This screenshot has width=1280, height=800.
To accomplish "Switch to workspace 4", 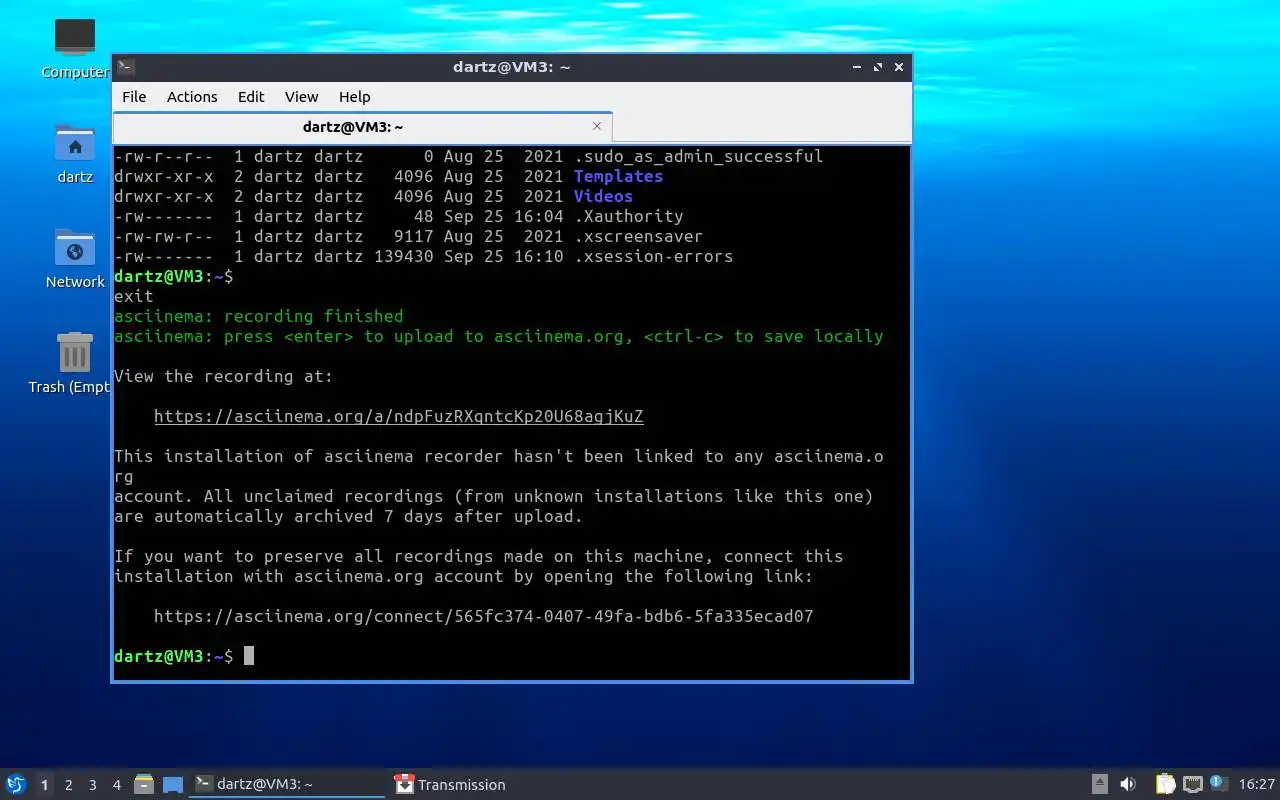I will pos(116,785).
